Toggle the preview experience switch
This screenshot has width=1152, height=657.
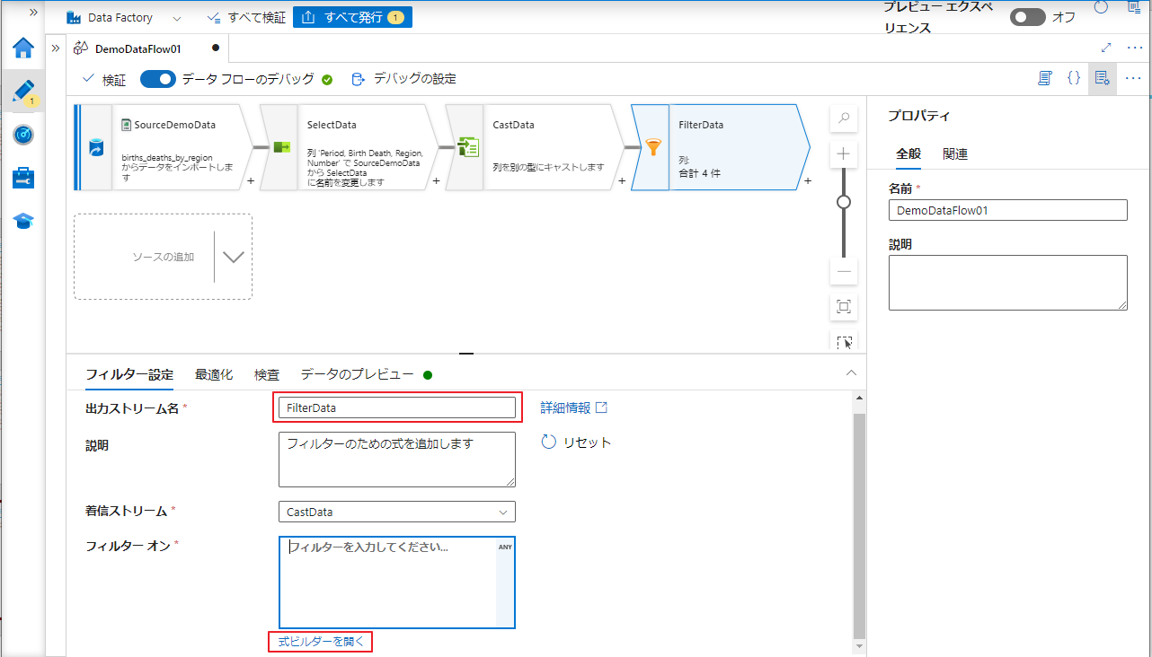pos(1027,17)
